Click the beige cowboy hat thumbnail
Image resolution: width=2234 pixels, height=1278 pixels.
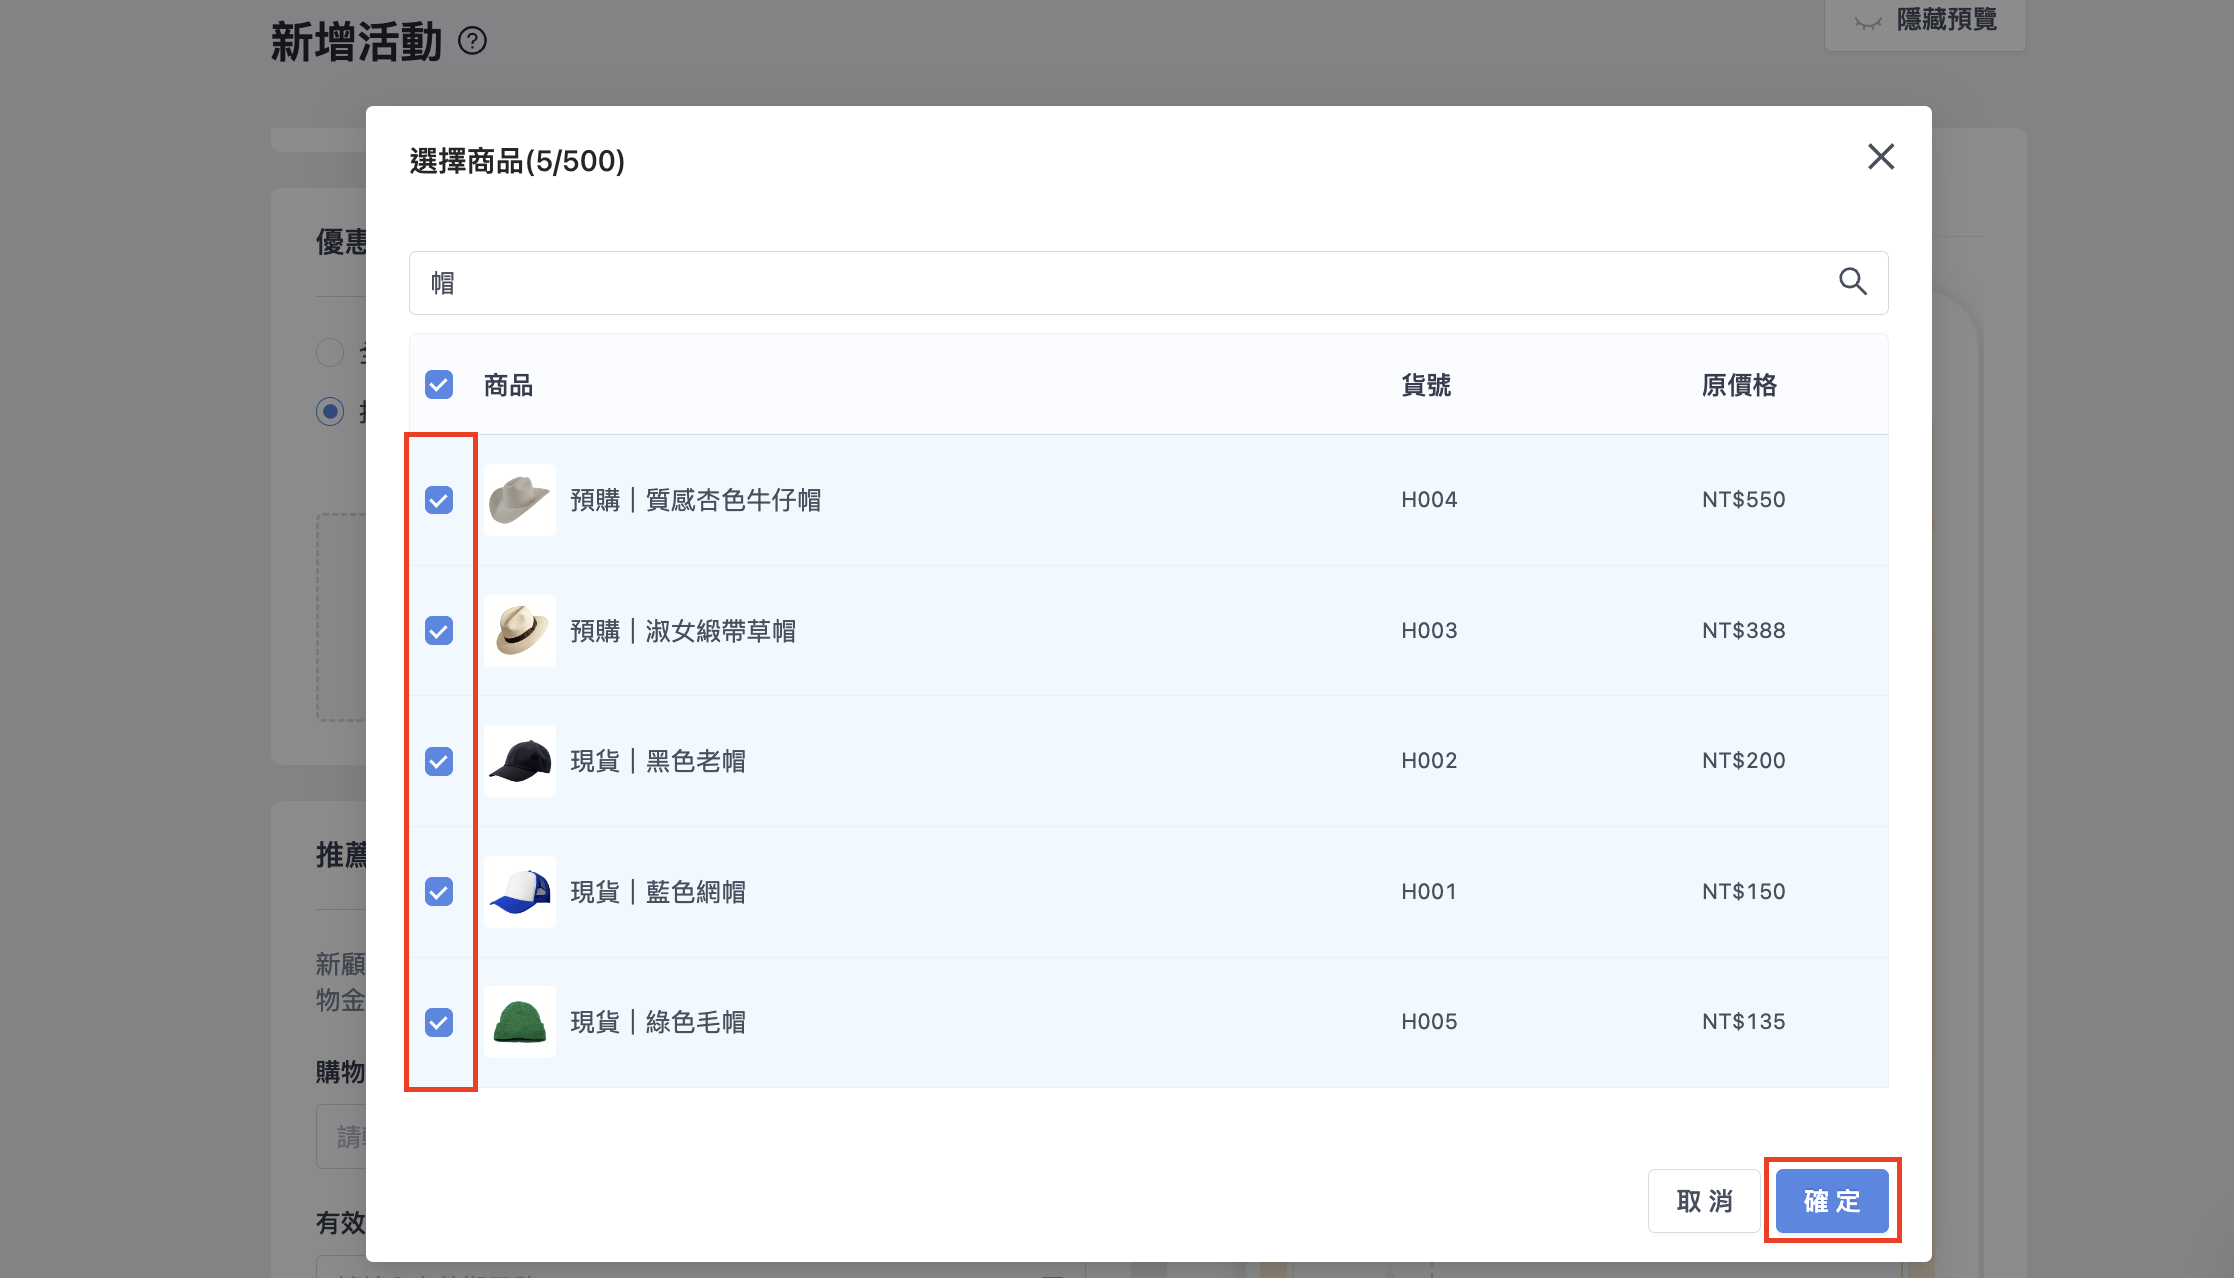(x=520, y=500)
